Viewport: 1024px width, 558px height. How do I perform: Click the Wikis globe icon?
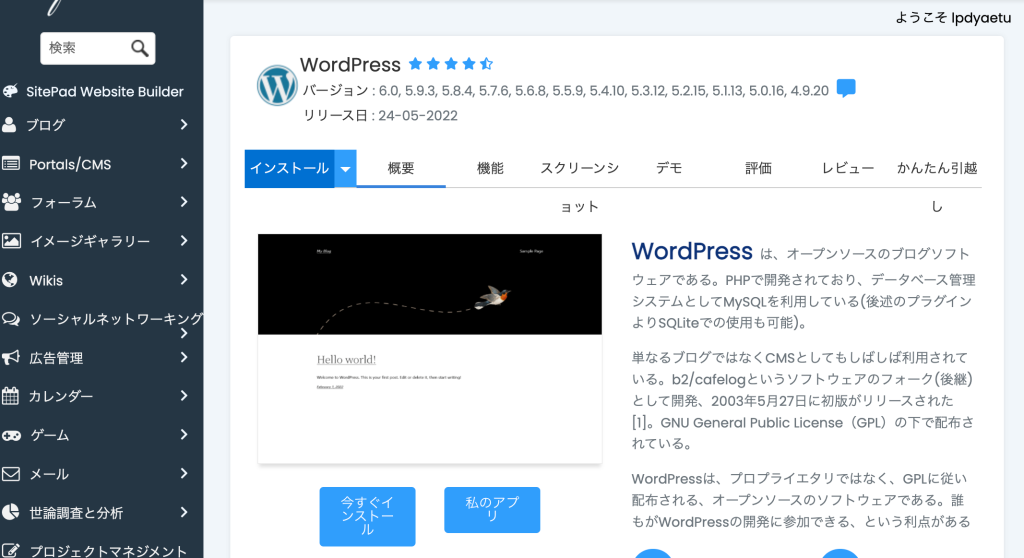[10, 280]
